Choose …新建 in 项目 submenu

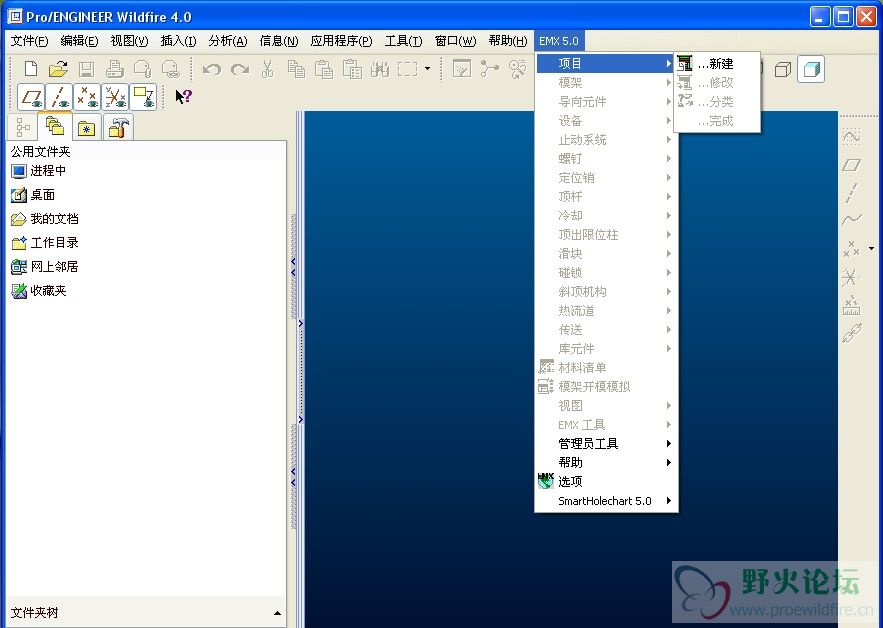717,64
